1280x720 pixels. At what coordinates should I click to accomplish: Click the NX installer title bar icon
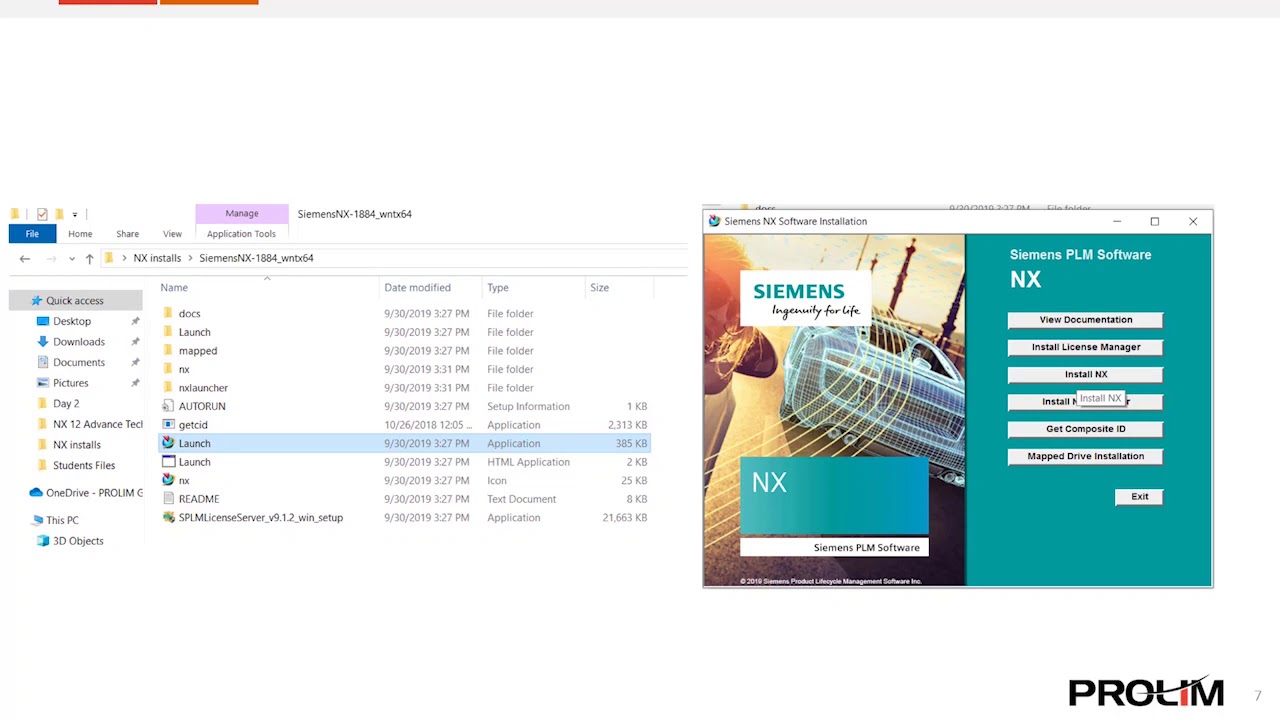(714, 221)
